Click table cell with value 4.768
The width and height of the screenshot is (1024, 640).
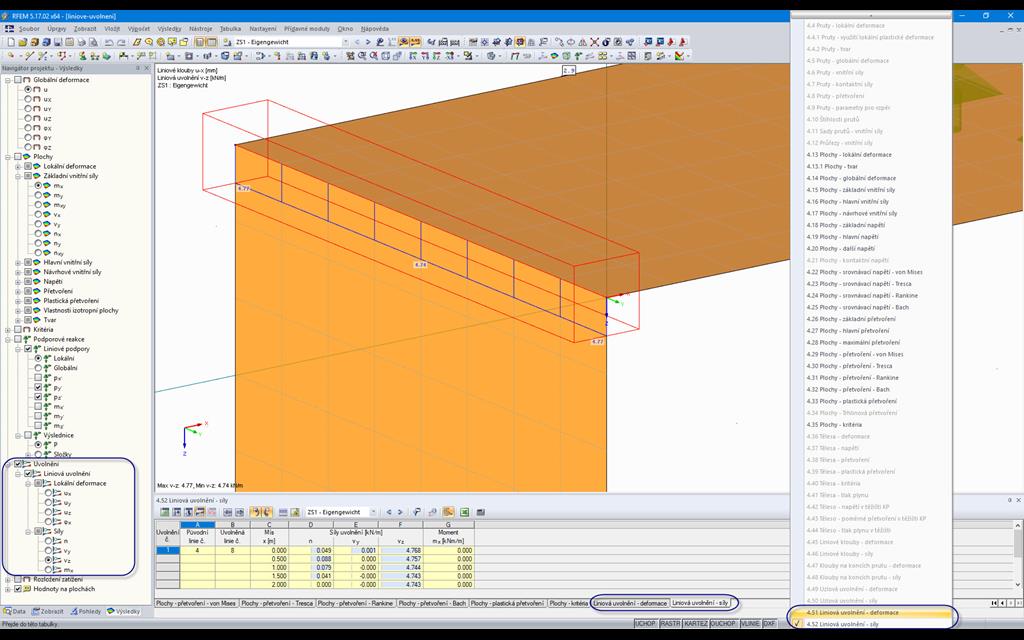[402, 551]
